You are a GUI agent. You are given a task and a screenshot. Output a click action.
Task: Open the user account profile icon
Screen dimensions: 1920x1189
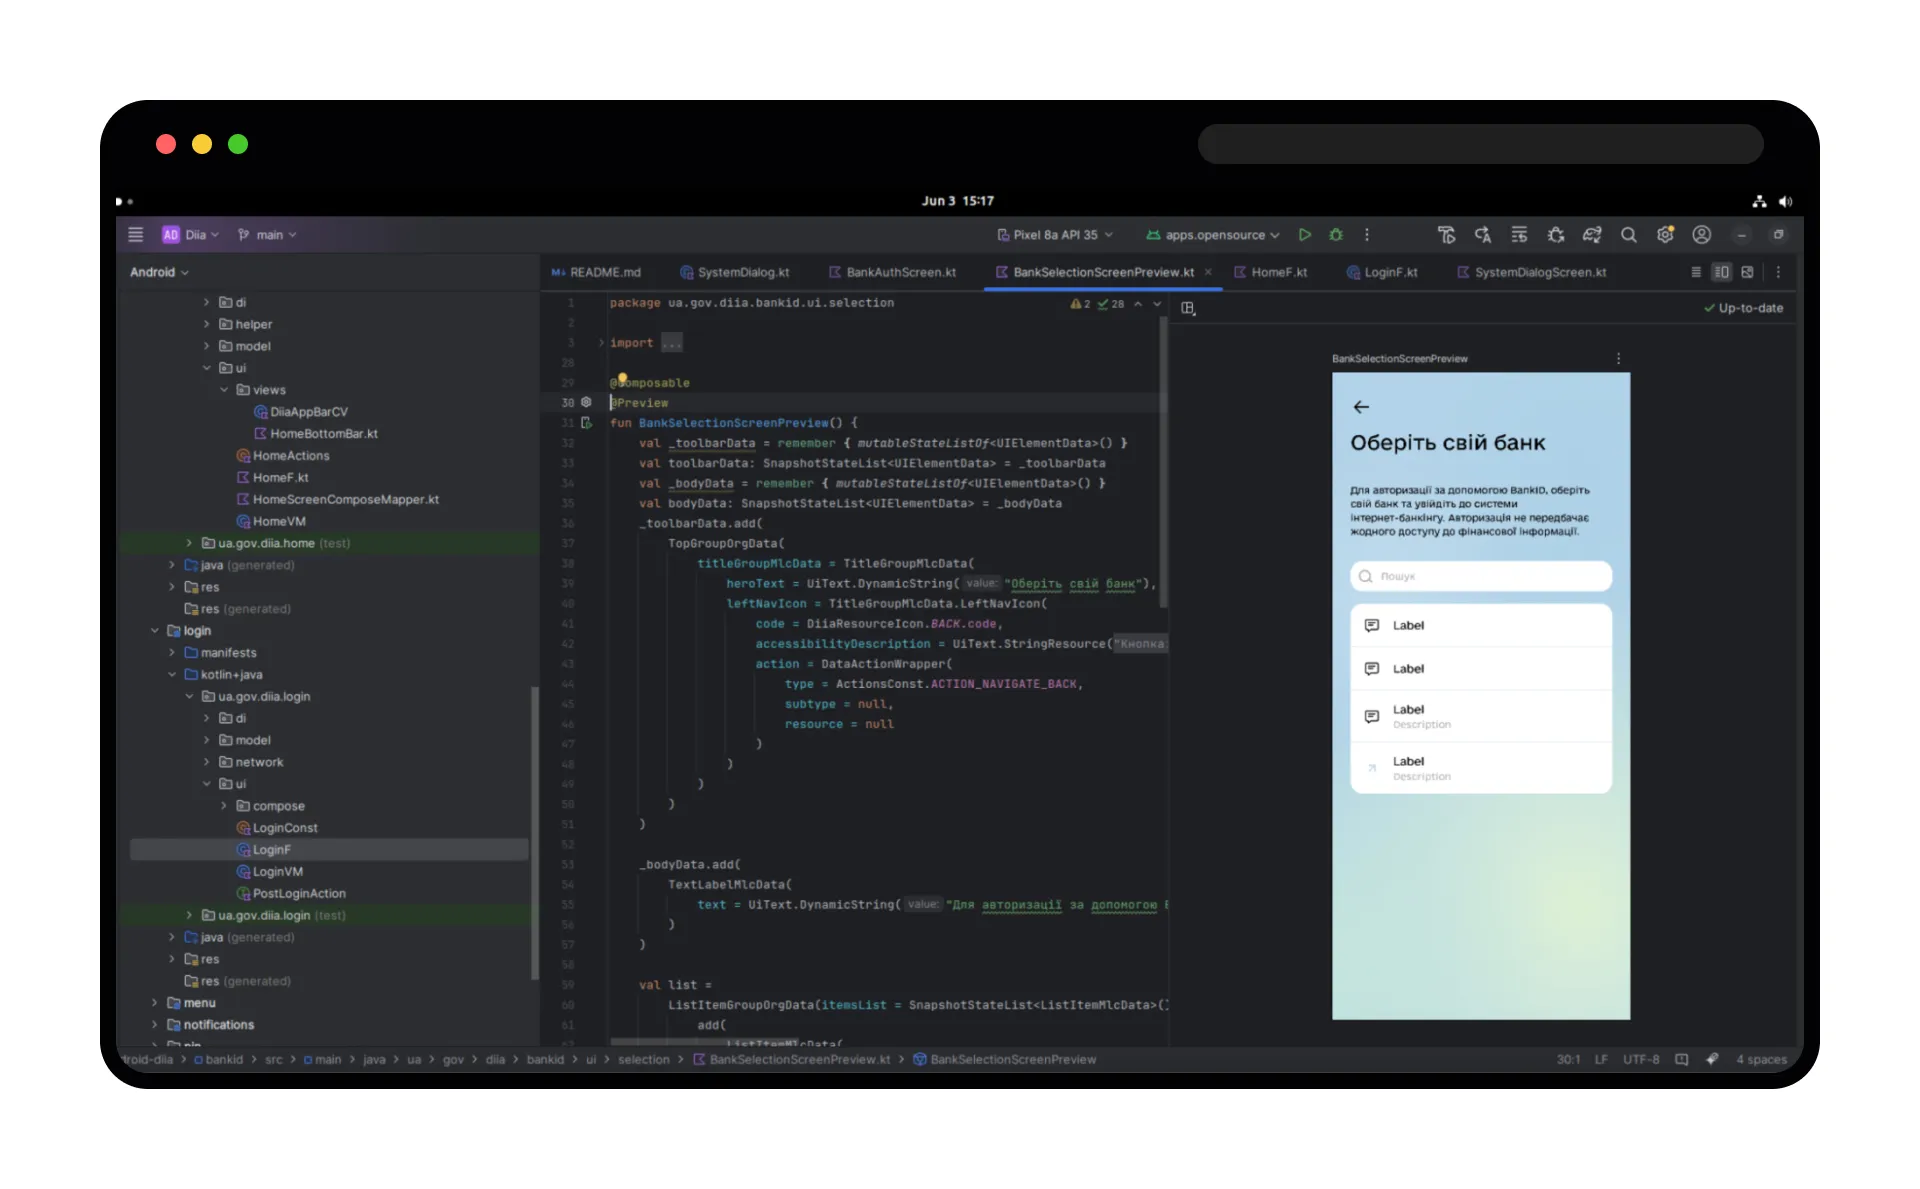(1701, 235)
